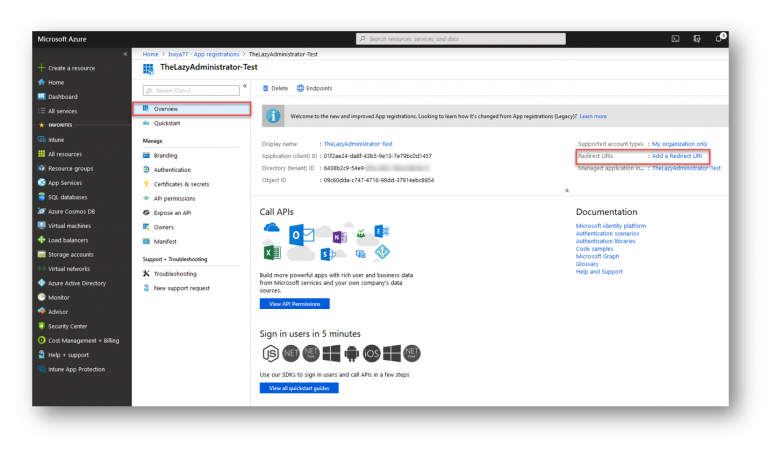This screenshot has height=460, width=768.
Task: Collapse the main Azure sidebar
Action: [x=125, y=54]
